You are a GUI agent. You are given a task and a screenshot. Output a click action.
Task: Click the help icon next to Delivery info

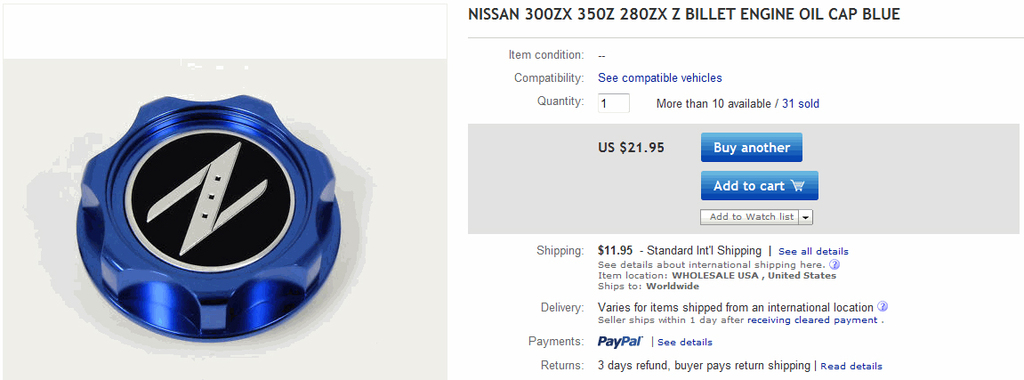click(882, 307)
